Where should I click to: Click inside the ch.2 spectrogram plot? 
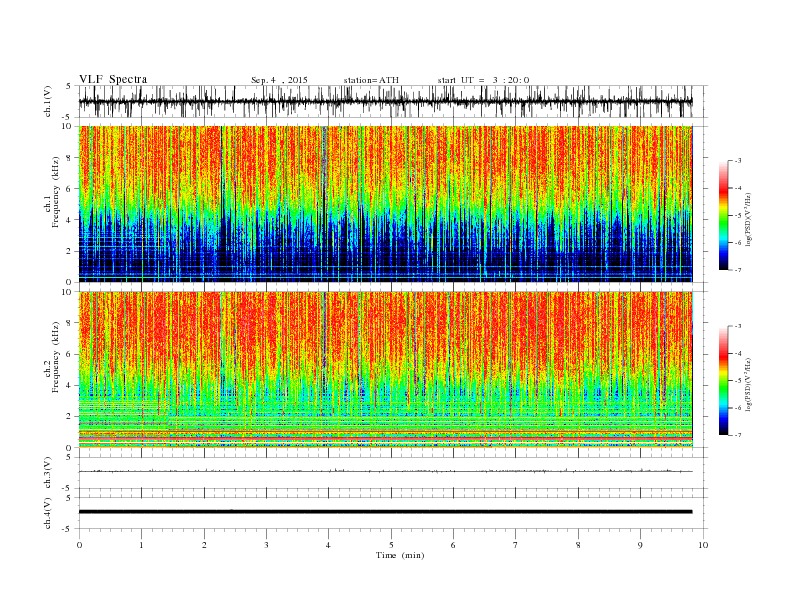coord(386,370)
